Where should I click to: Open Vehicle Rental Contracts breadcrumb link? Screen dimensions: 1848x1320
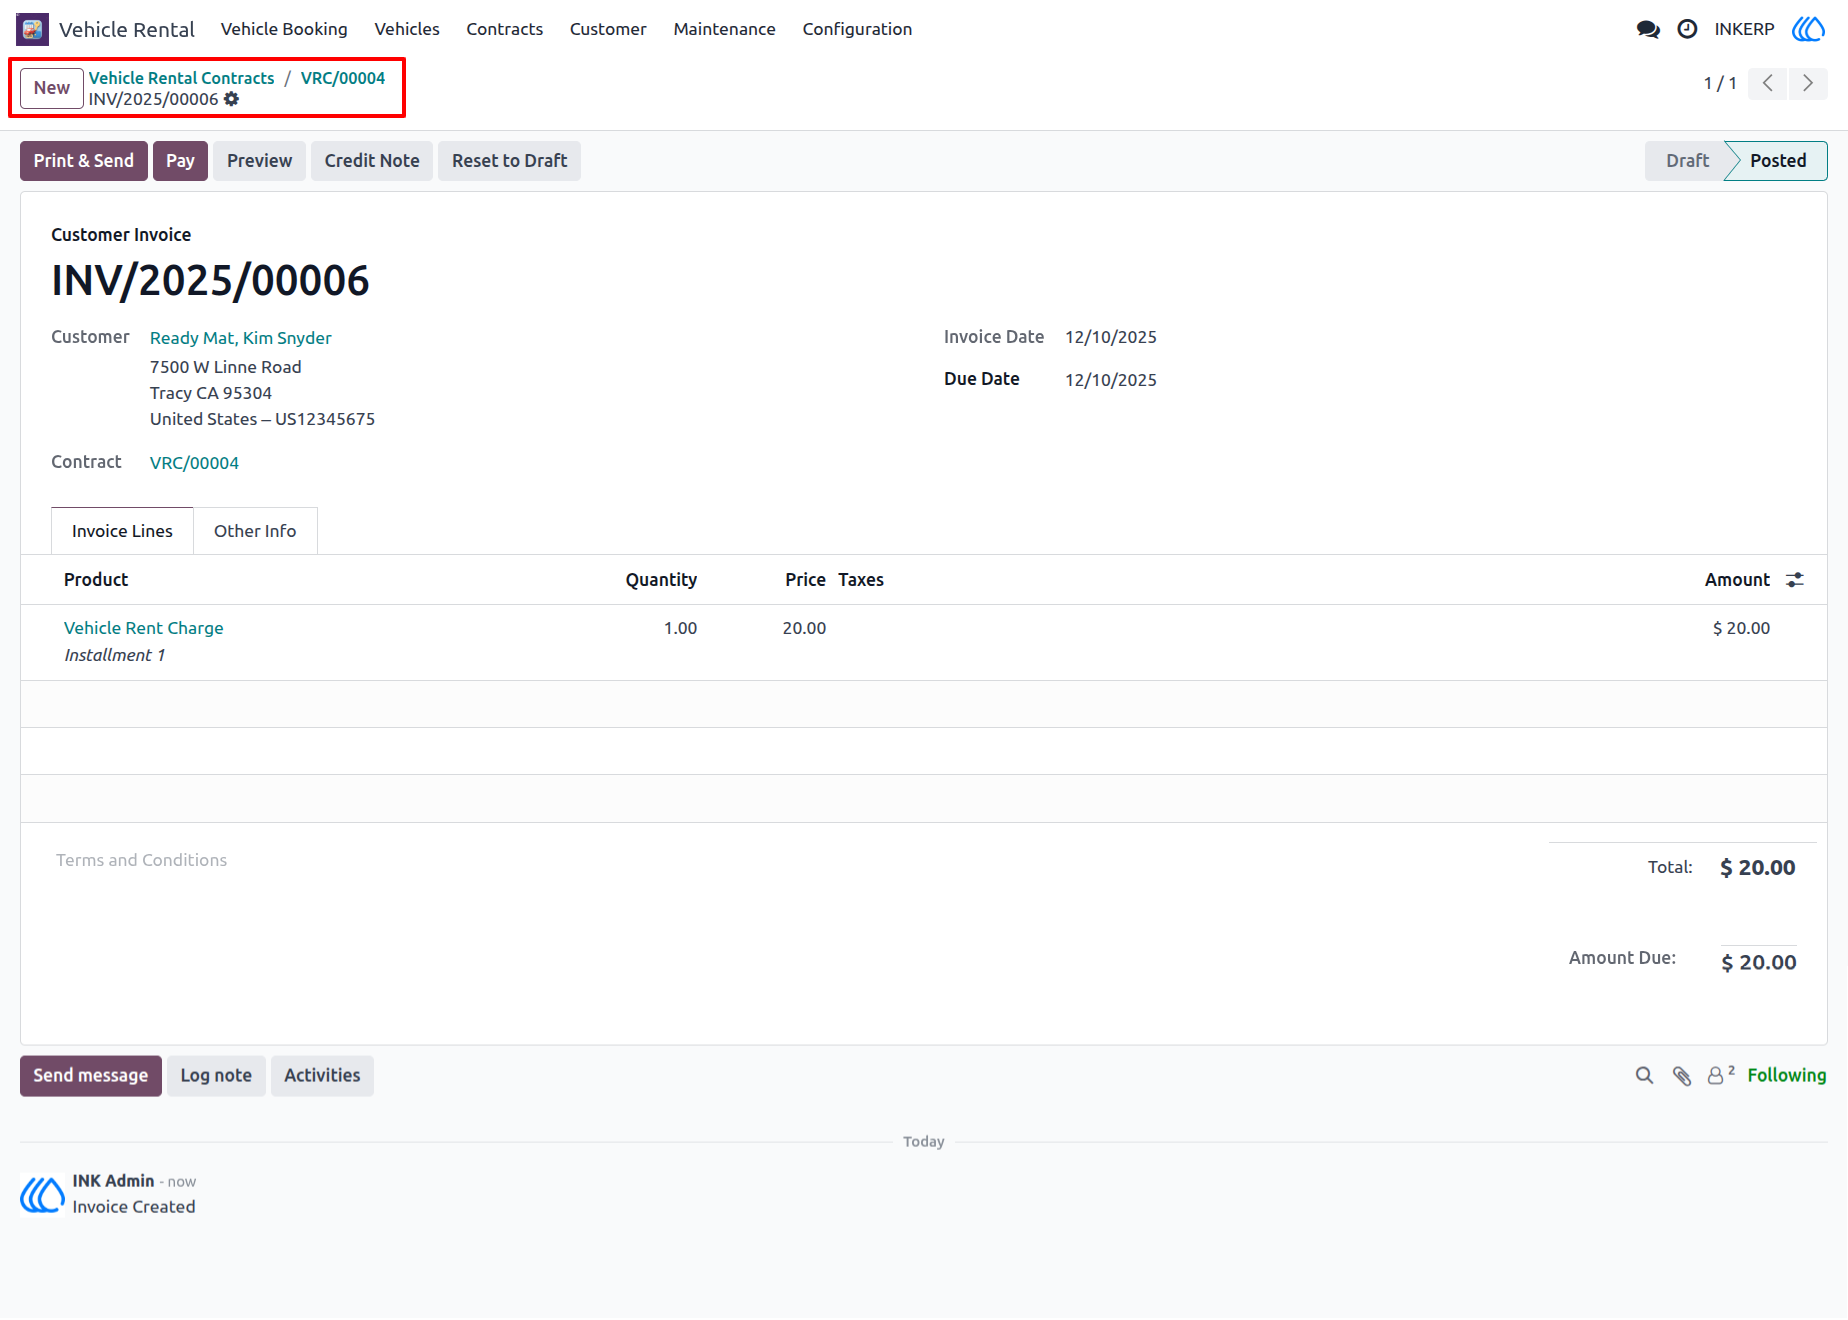(x=181, y=78)
